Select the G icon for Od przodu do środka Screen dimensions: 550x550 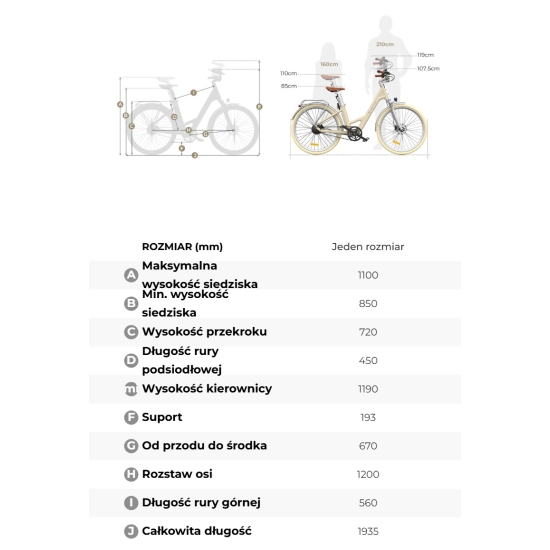tap(131, 446)
